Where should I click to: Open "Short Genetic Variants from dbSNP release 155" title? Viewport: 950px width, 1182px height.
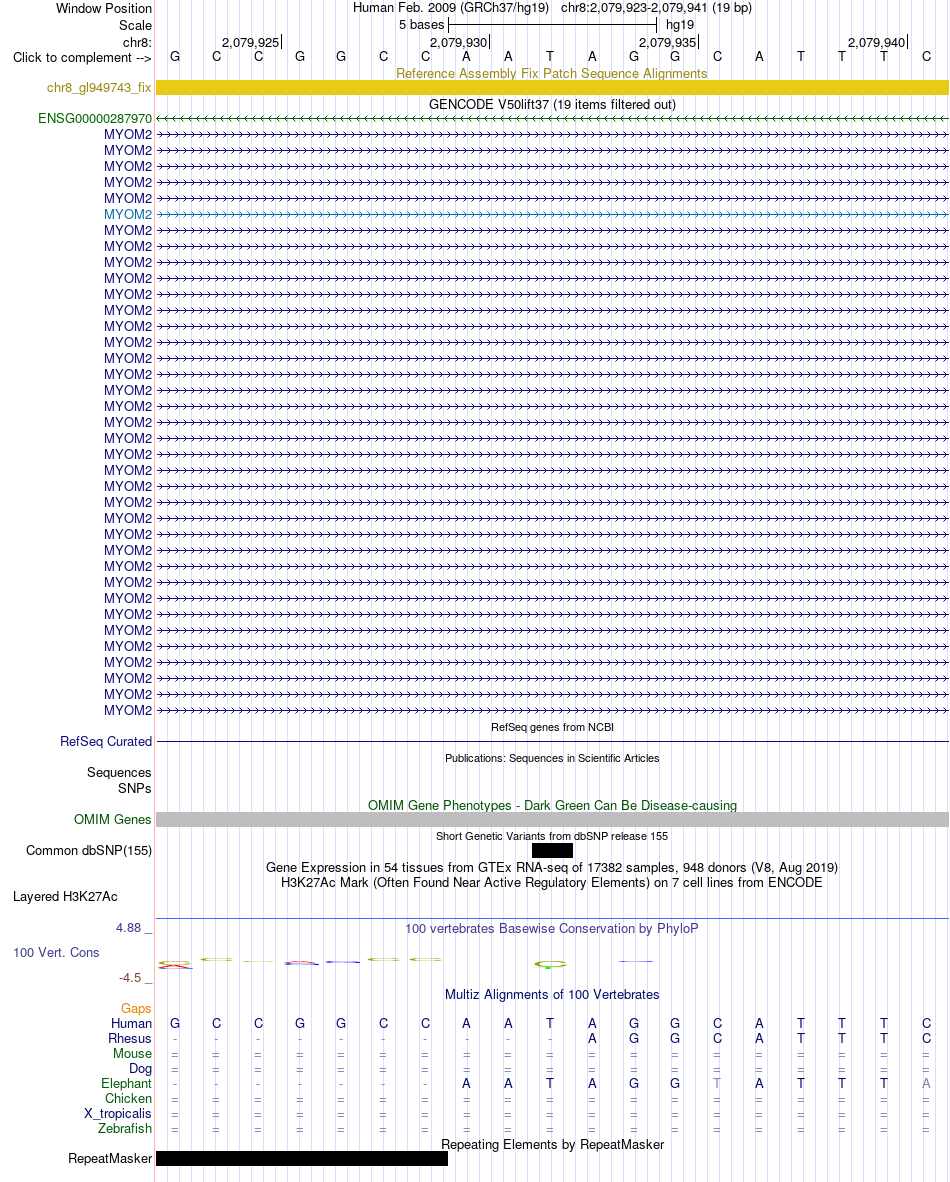coord(552,836)
